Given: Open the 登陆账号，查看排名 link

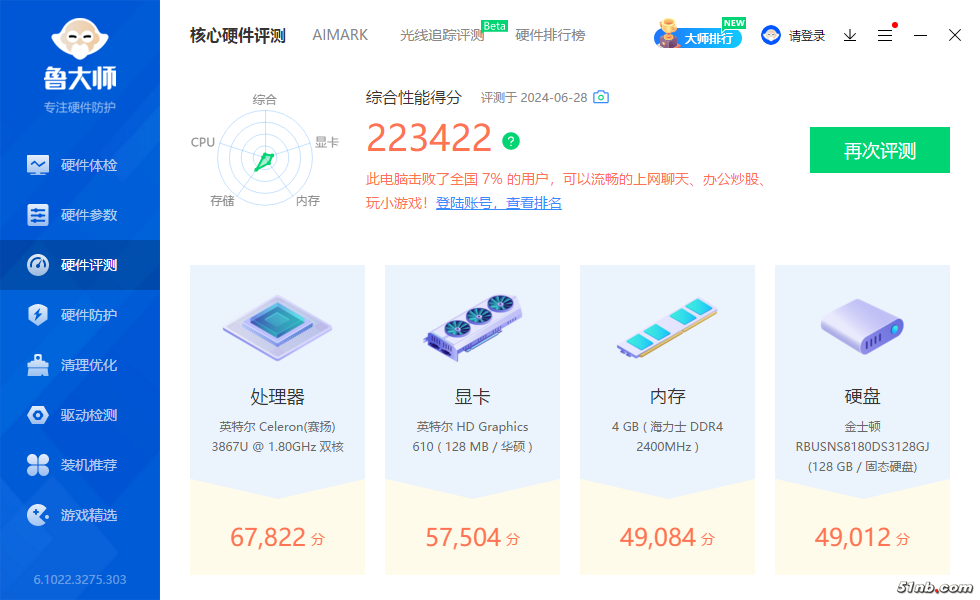Looking at the screenshot, I should tap(499, 203).
